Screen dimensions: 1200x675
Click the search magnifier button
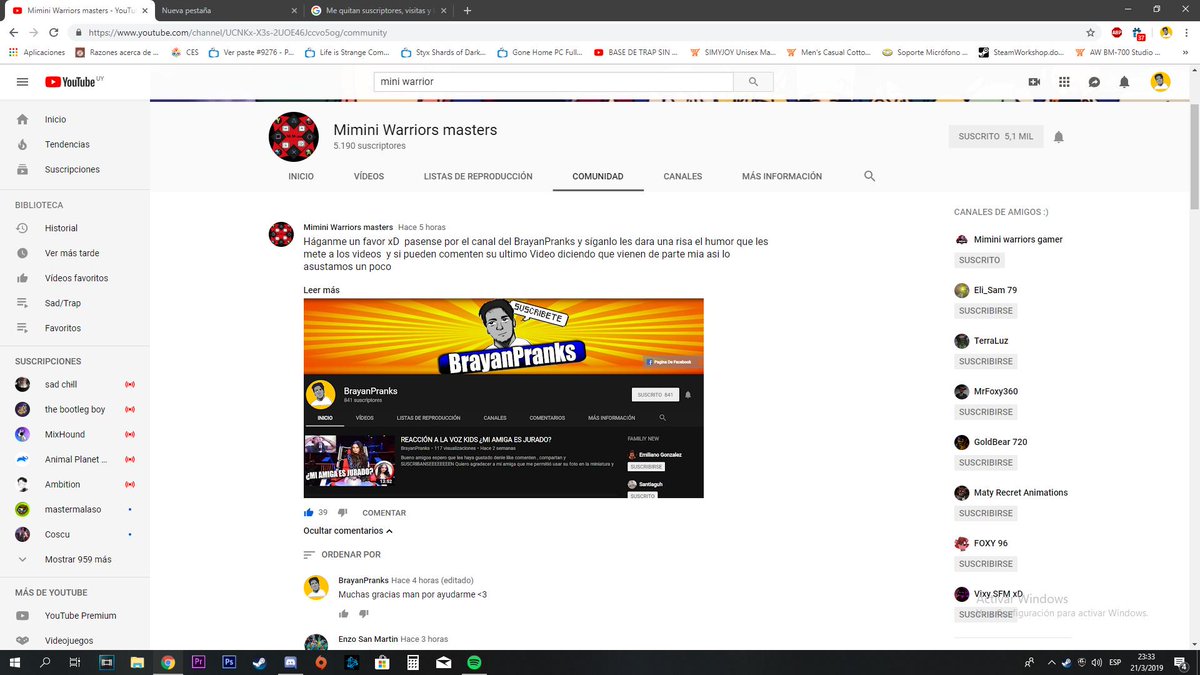tap(754, 82)
